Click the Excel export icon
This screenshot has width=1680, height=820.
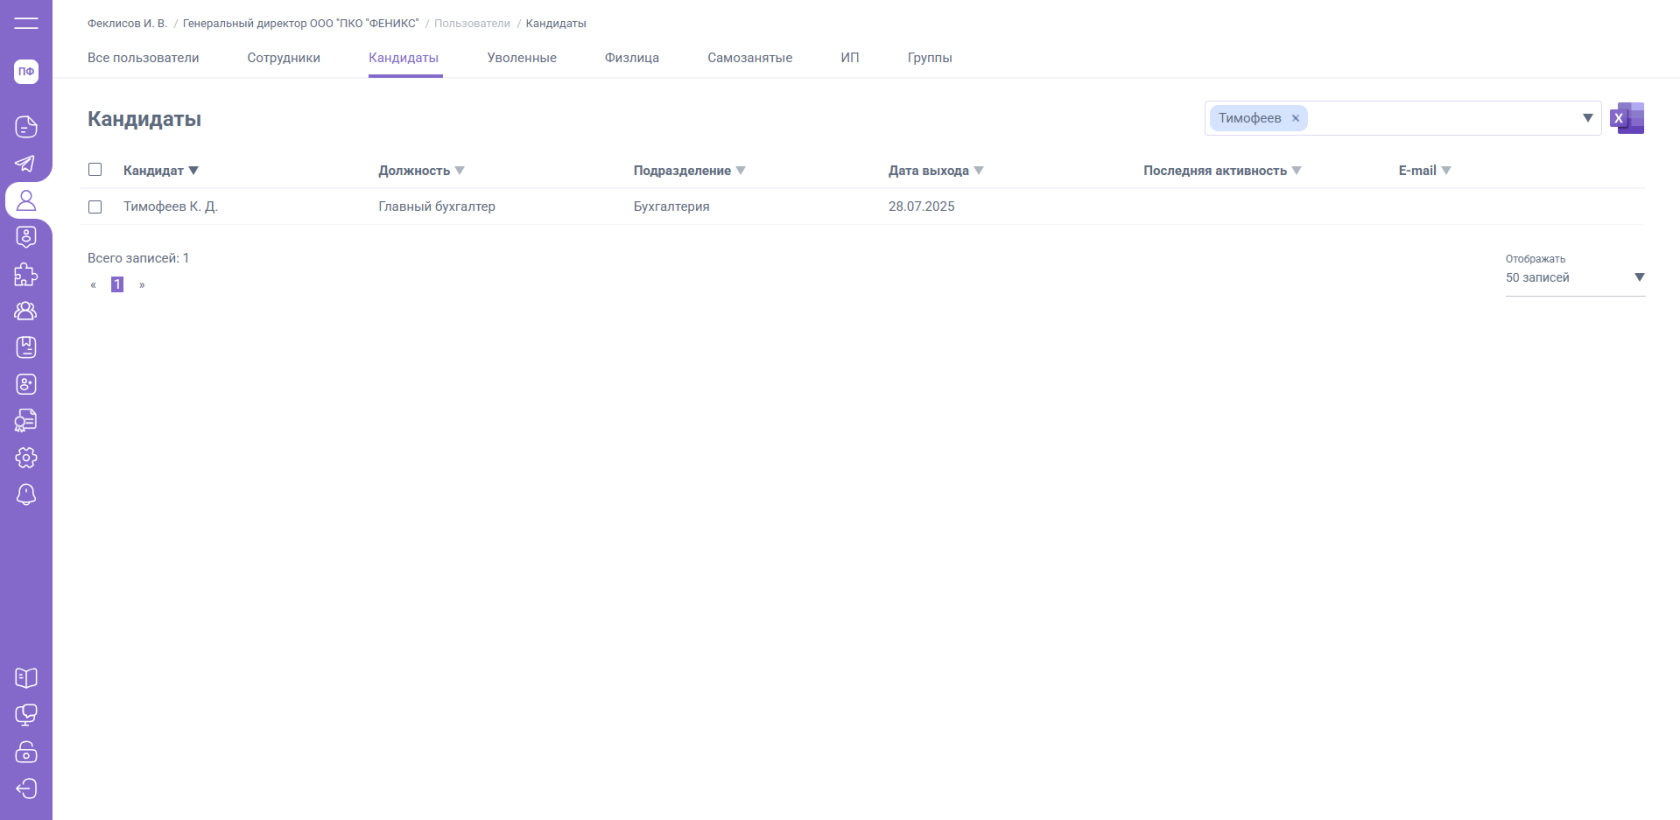(1627, 118)
